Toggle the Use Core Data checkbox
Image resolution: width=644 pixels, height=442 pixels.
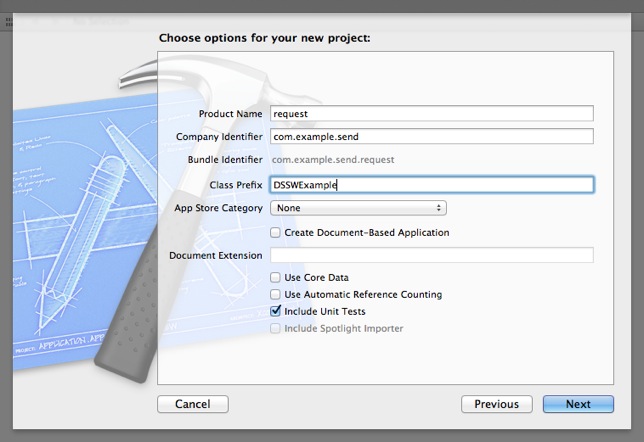click(x=276, y=278)
